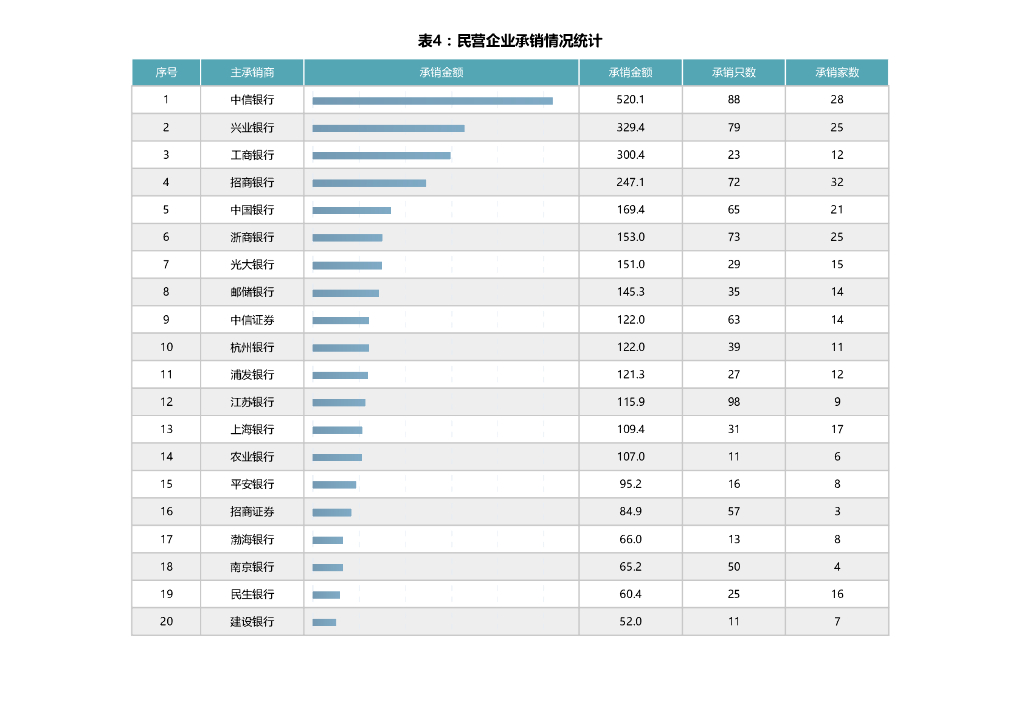Click the 兴业银行 name cell
Viewport: 1024px width, 724px height.
click(x=252, y=127)
